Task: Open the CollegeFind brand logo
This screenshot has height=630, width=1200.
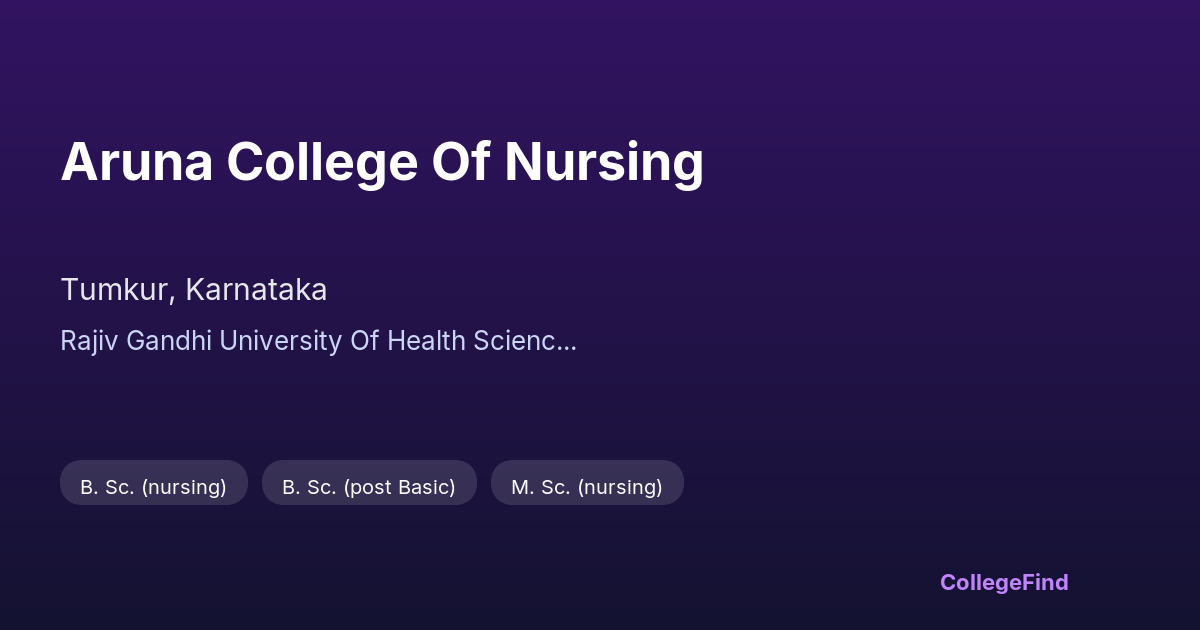Action: [x=1004, y=582]
